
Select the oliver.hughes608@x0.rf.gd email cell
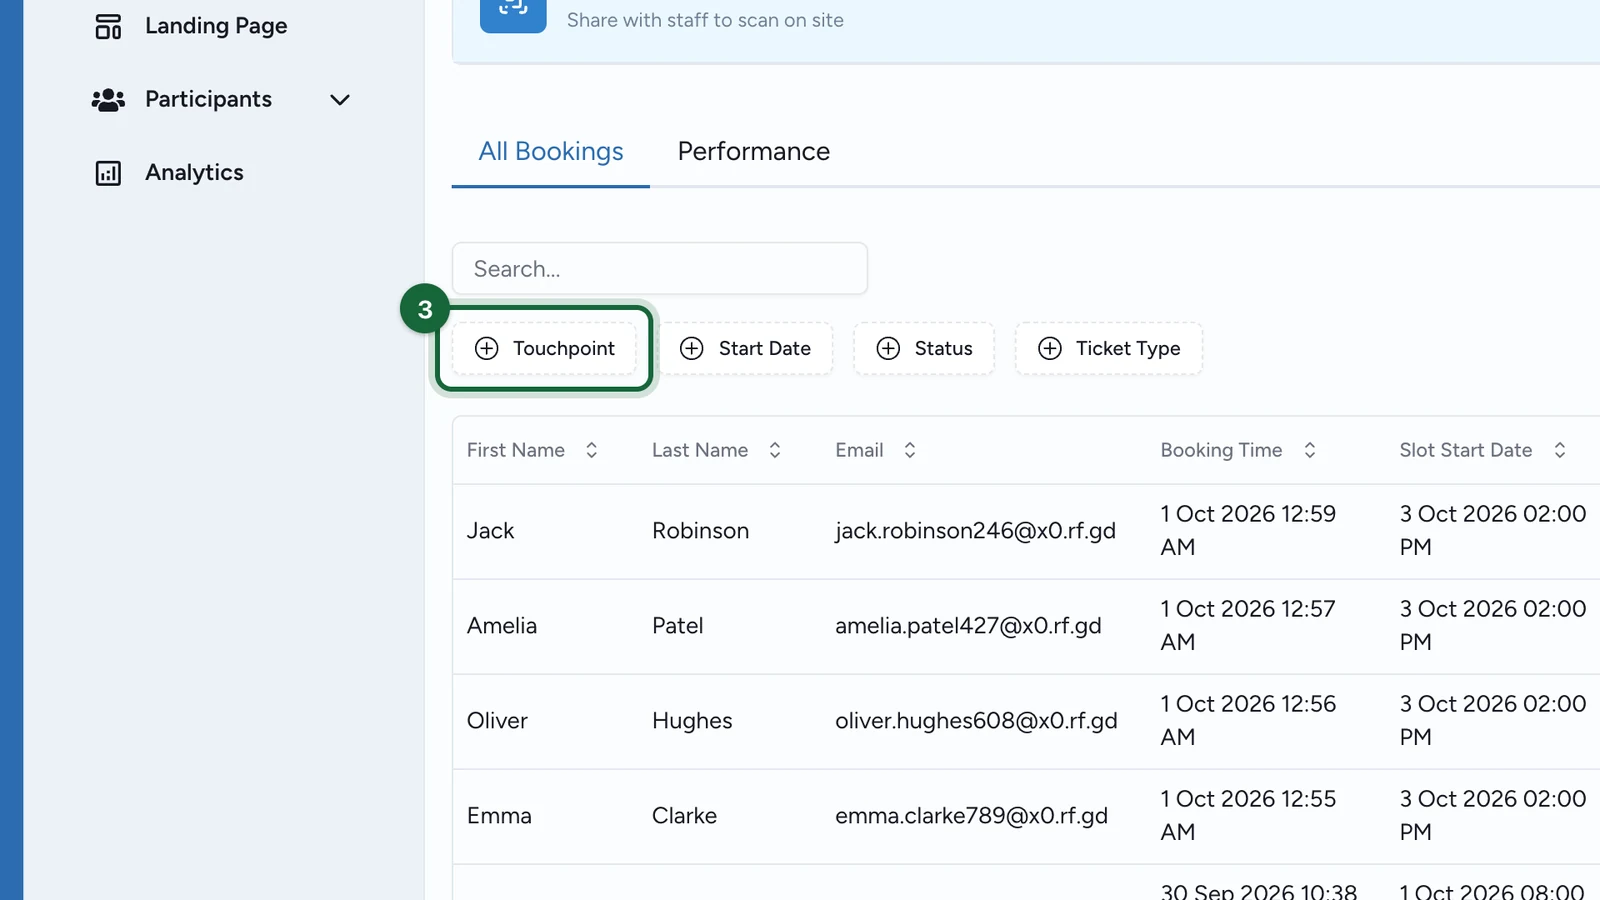976,721
